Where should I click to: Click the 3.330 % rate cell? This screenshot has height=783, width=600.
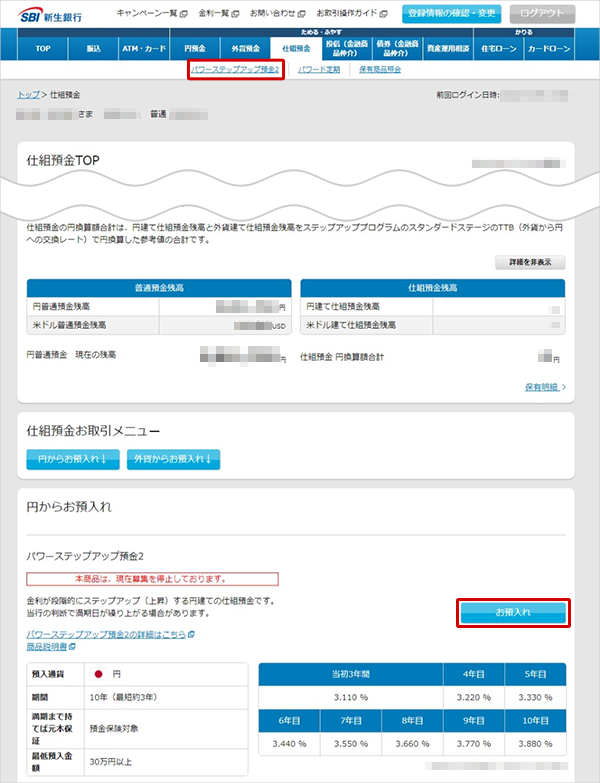(536, 698)
